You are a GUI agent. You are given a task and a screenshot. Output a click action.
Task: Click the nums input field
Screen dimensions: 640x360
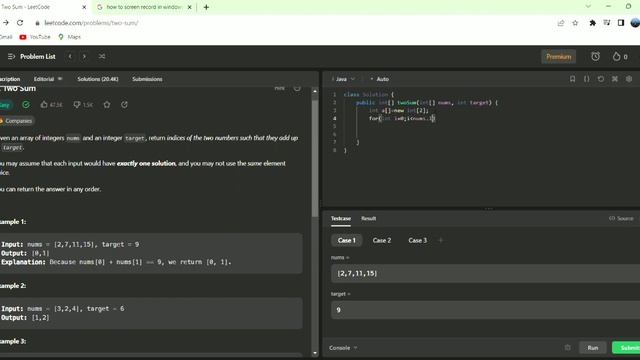tap(485, 273)
